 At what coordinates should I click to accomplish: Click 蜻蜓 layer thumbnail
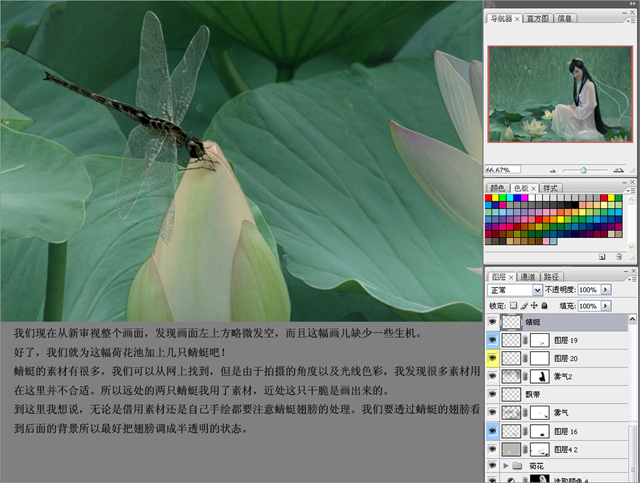pyautogui.click(x=511, y=322)
